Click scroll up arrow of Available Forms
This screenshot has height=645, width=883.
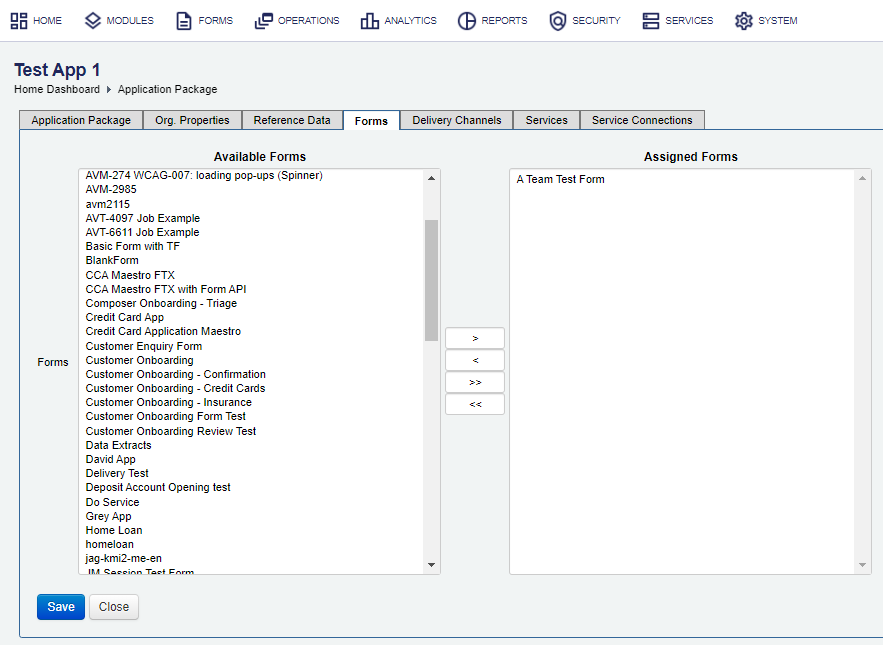(432, 178)
